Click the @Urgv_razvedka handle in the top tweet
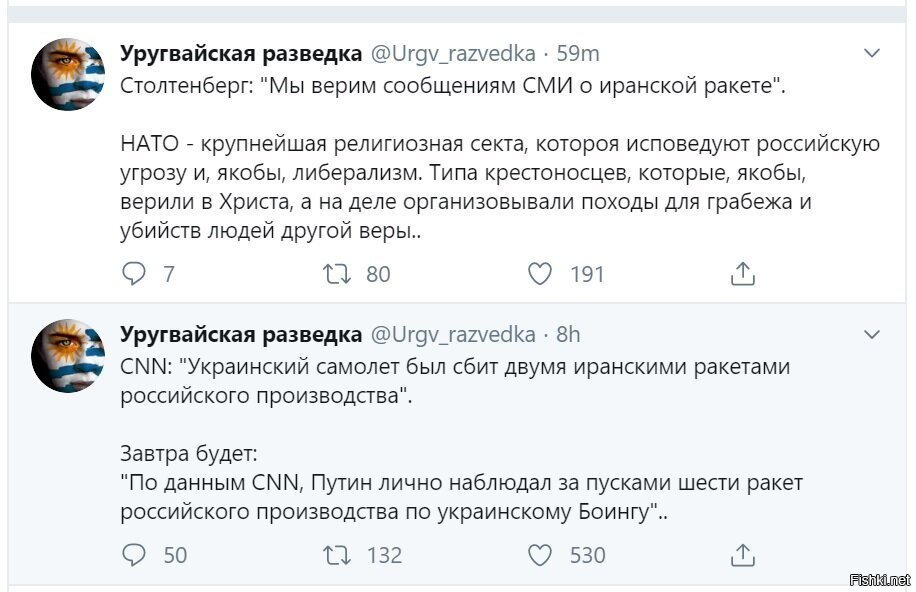916x592 pixels. point(453,54)
